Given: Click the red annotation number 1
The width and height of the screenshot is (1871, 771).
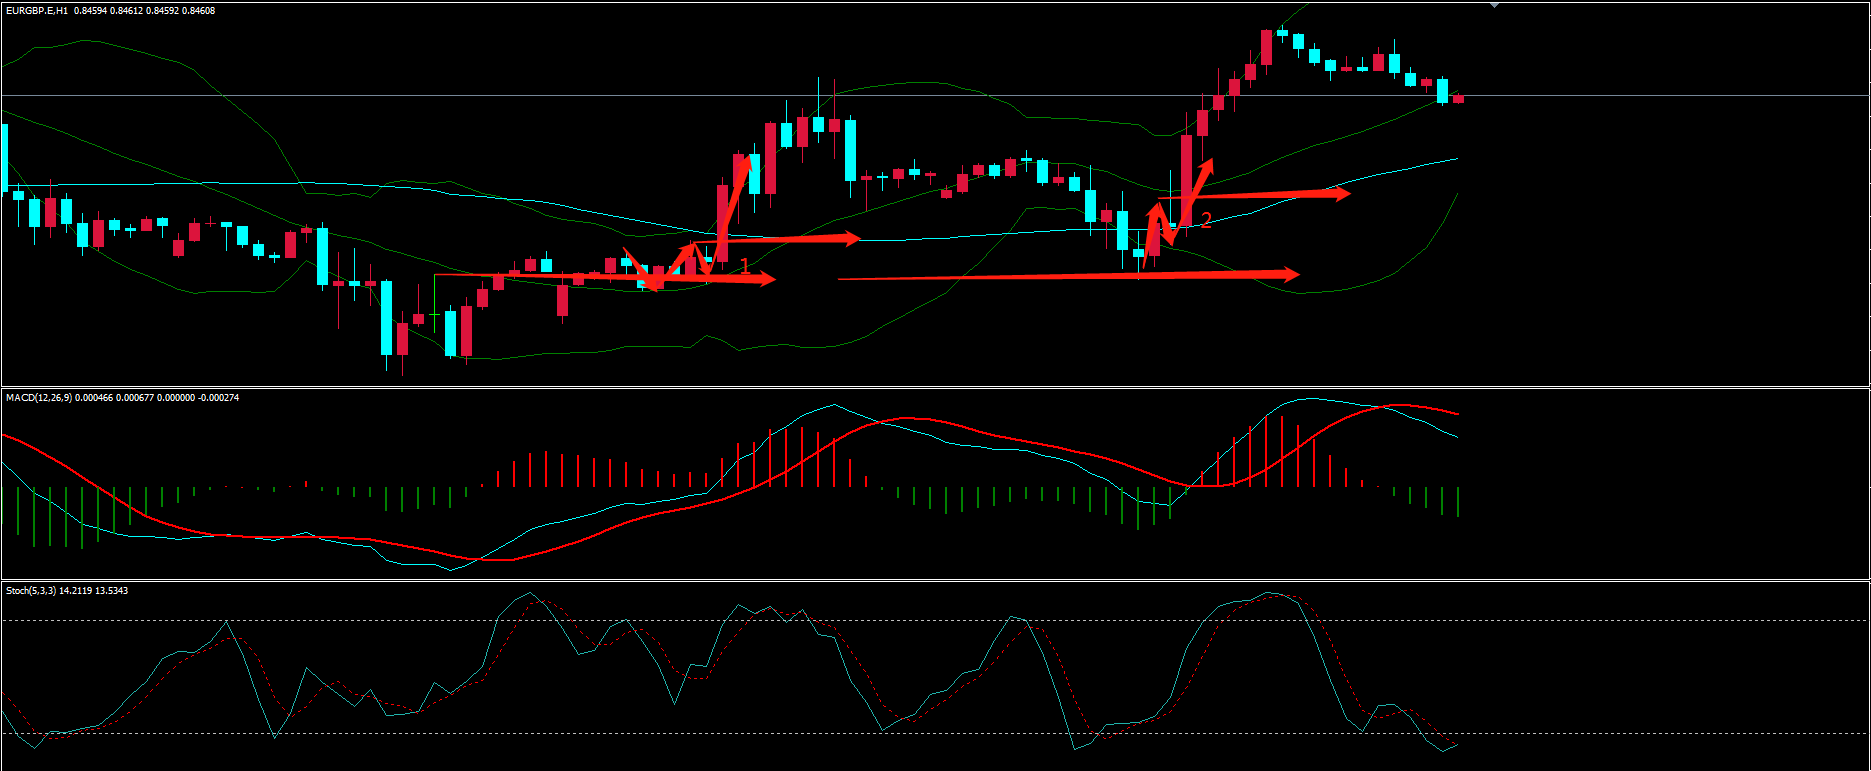Looking at the screenshot, I should click(744, 265).
